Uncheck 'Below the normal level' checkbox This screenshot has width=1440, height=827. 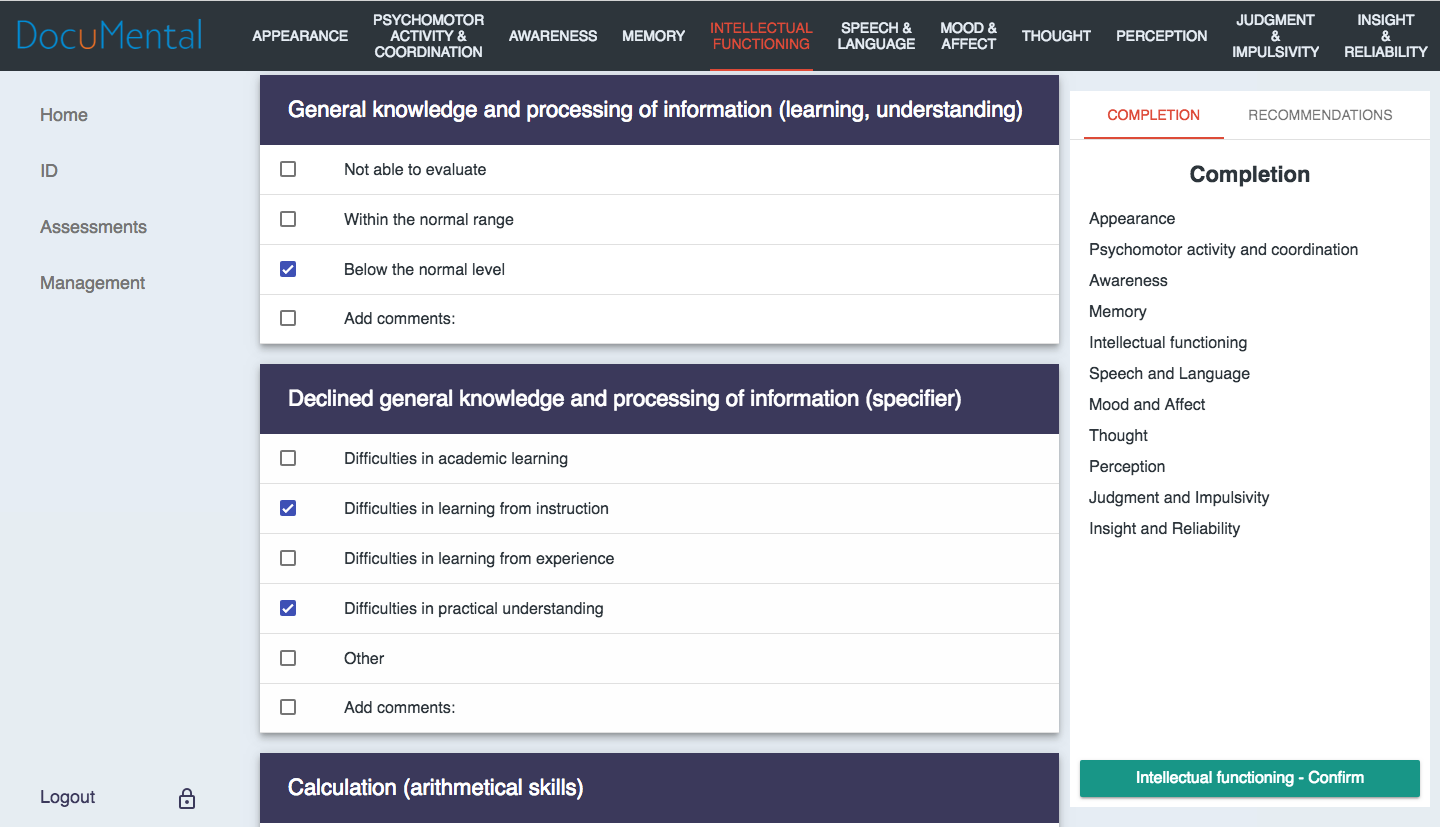click(x=288, y=269)
